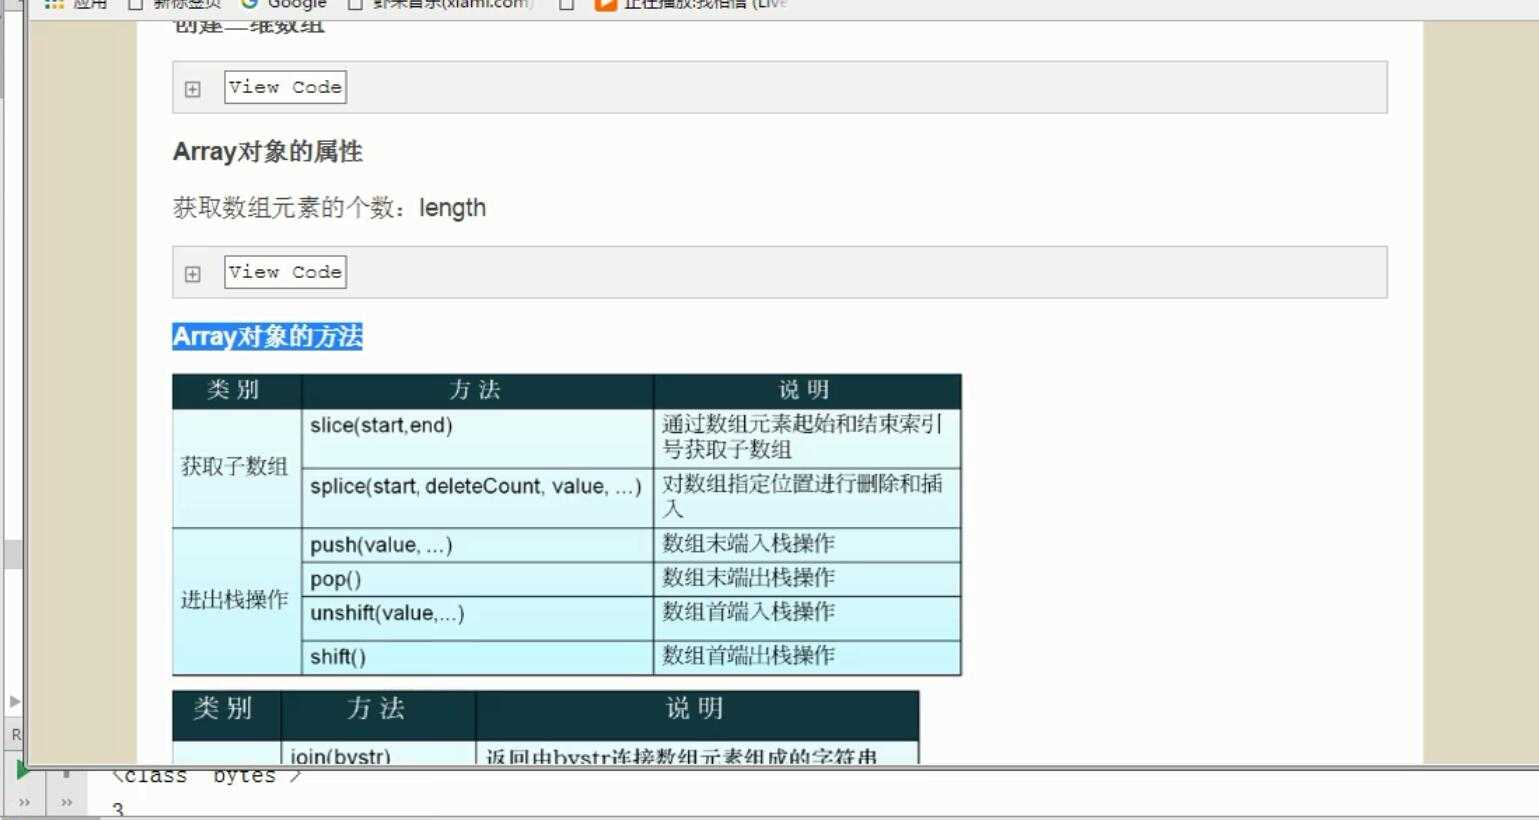This screenshot has width=1539, height=820.
Task: Click text 获取数组元素的个数: length
Action: click(329, 208)
